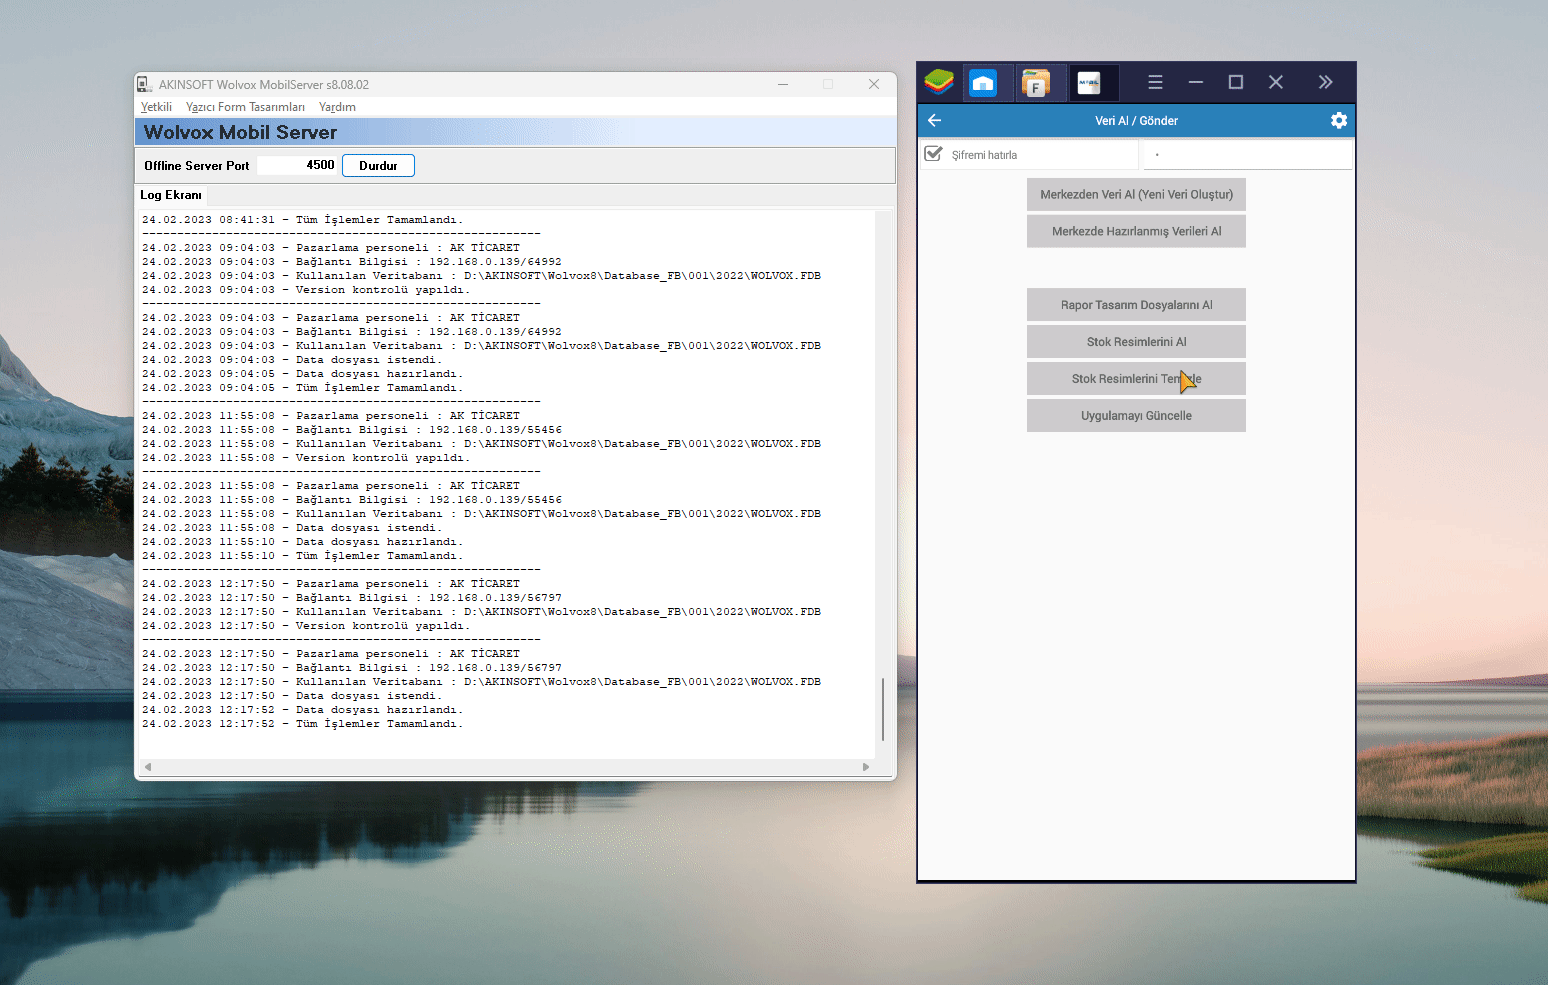
Task: Open the Yardım menu in MobilServer
Action: tap(337, 107)
